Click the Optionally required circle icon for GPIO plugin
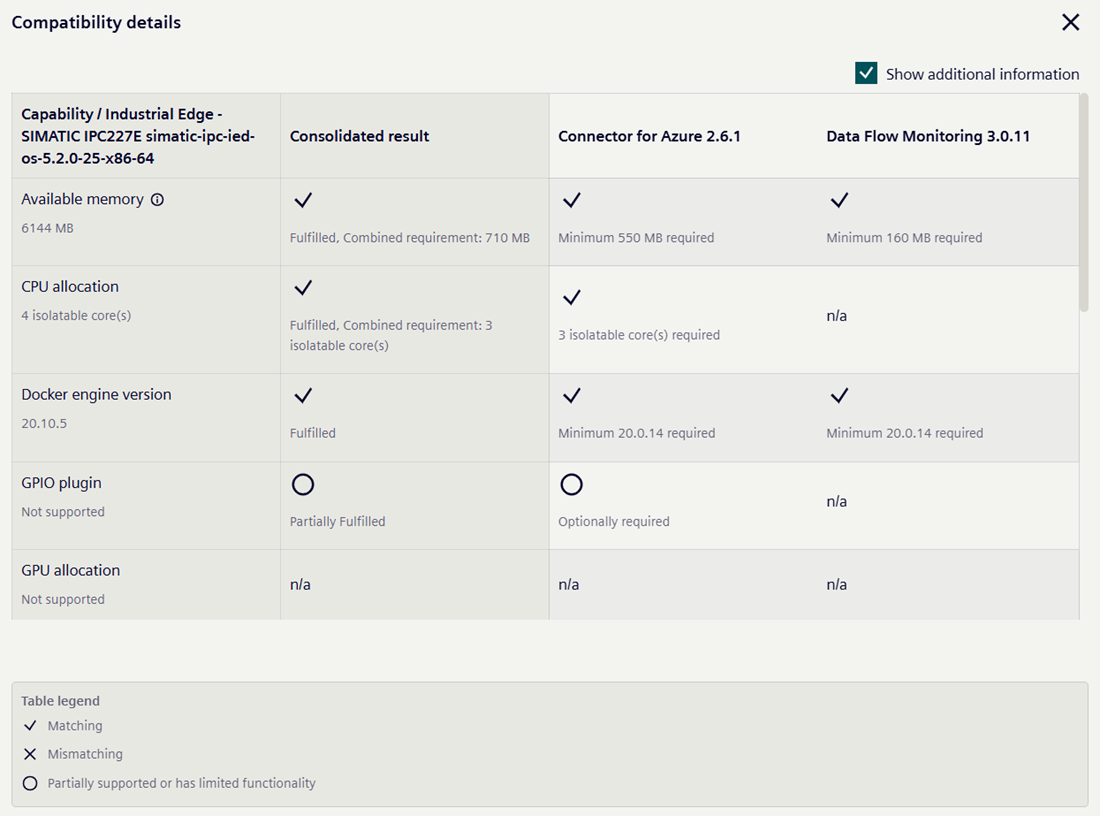Screen dimensions: 1100x816 (572, 484)
